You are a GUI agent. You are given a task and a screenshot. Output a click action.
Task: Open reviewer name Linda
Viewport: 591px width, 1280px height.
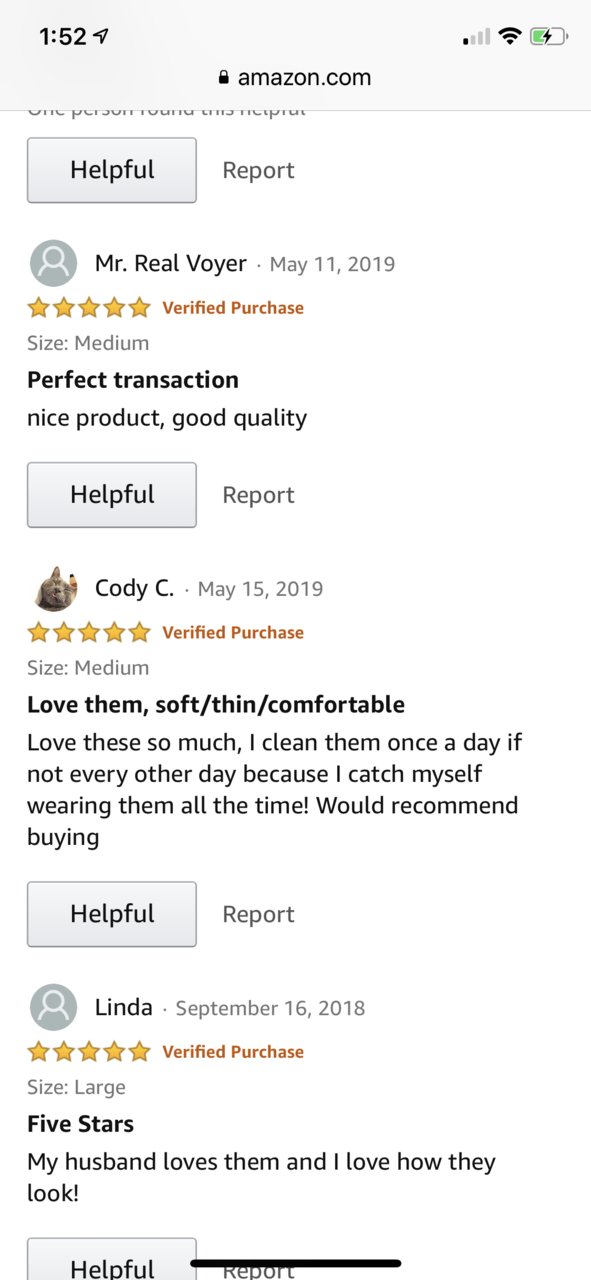(124, 1008)
